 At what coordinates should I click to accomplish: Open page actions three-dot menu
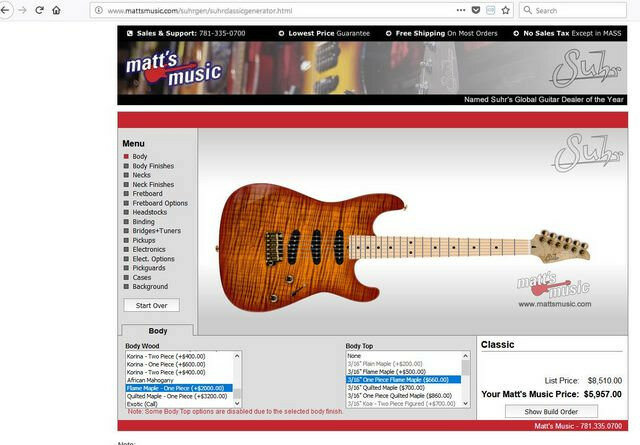461,10
